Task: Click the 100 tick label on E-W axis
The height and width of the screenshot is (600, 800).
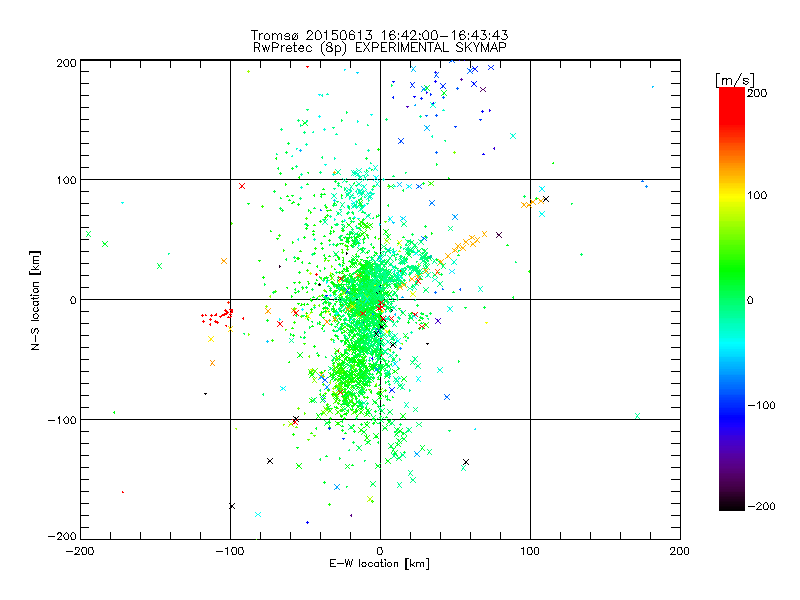Action: point(530,551)
